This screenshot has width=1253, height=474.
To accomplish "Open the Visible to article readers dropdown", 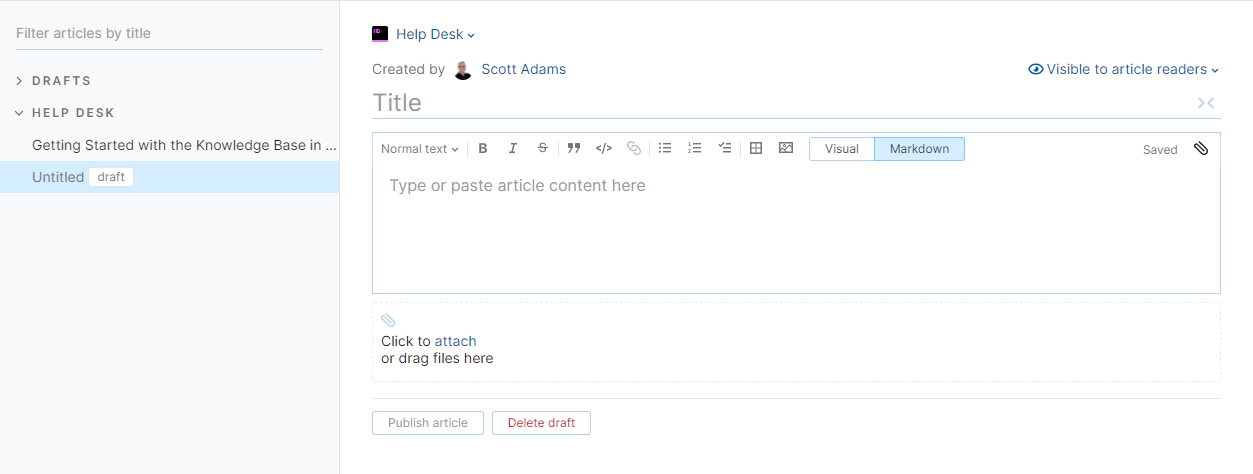I will (x=1124, y=70).
